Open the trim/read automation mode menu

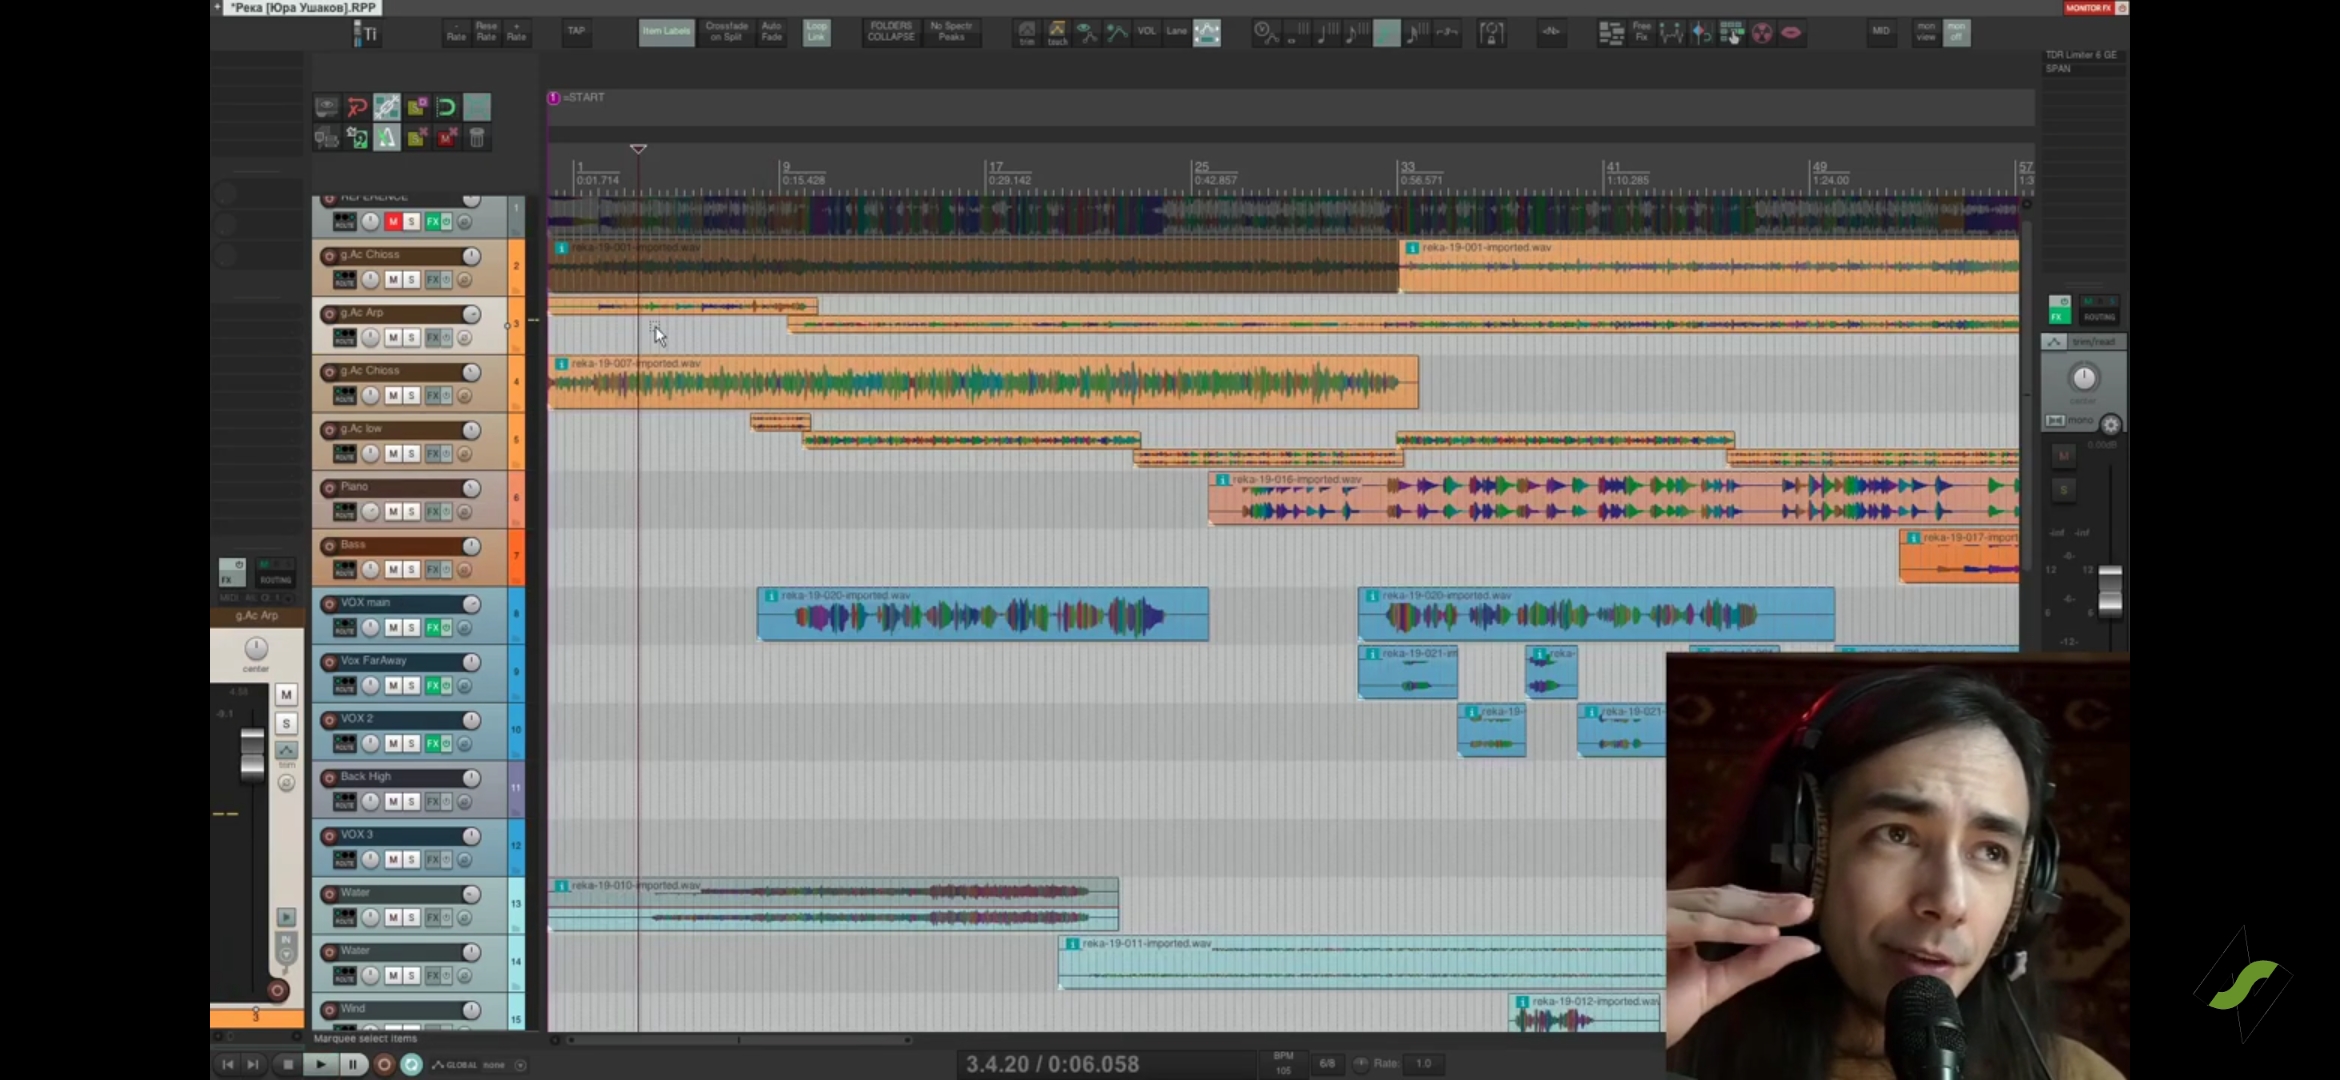point(2092,342)
